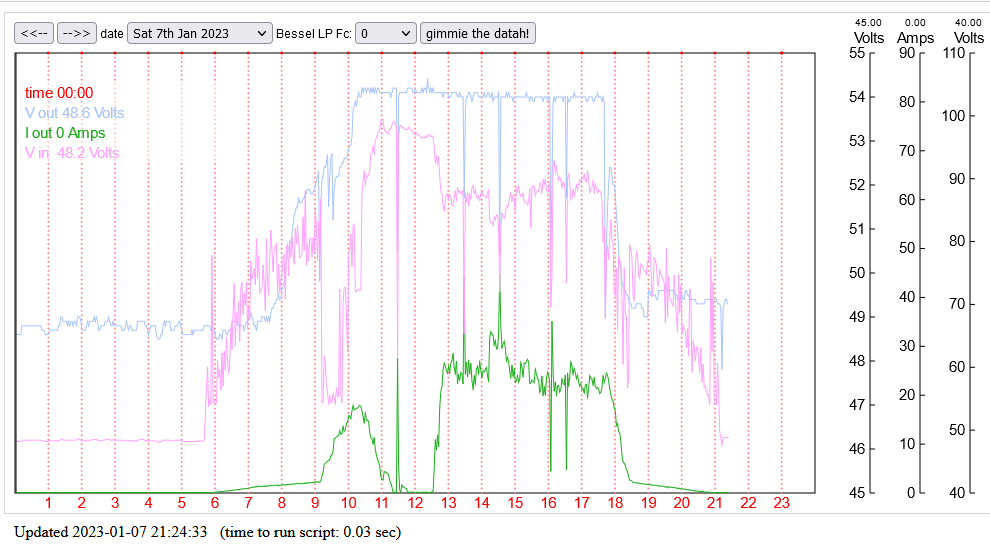Screen dimensions: 990x559
Task: Click hour marker 1 on the time axis
Action: coord(48,503)
